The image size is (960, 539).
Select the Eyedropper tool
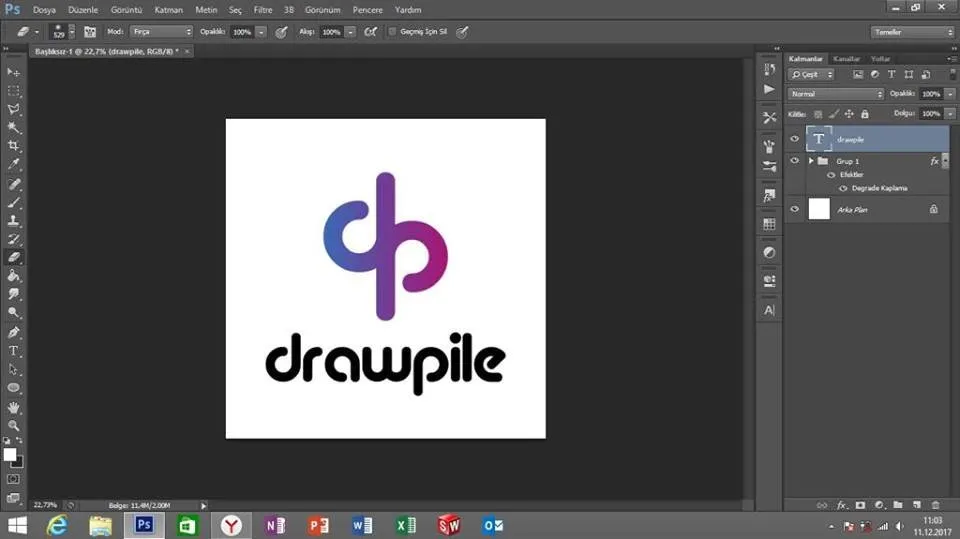(x=13, y=165)
